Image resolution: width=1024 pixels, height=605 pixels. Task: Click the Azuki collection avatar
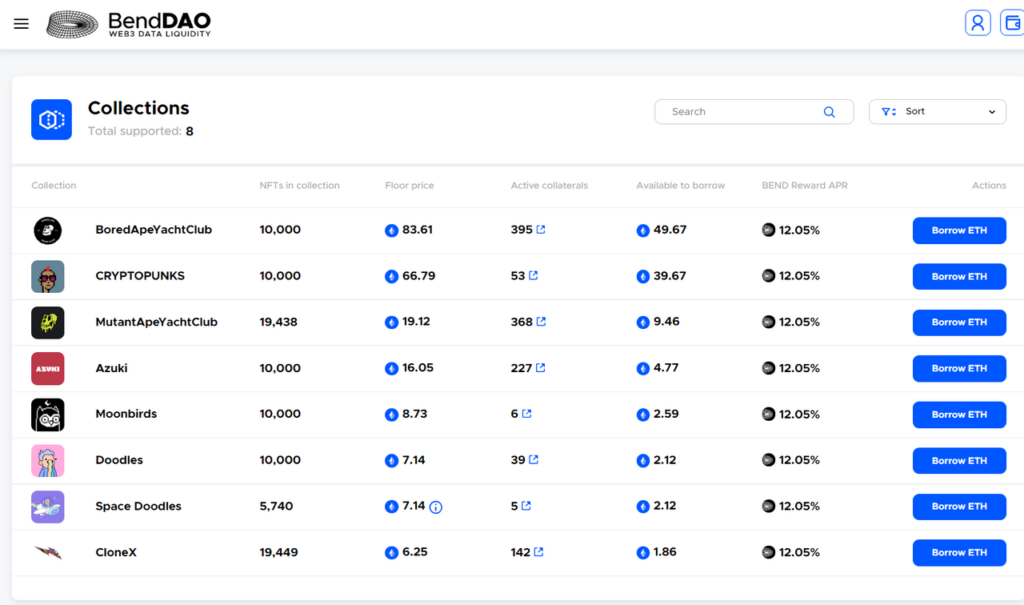pos(48,368)
